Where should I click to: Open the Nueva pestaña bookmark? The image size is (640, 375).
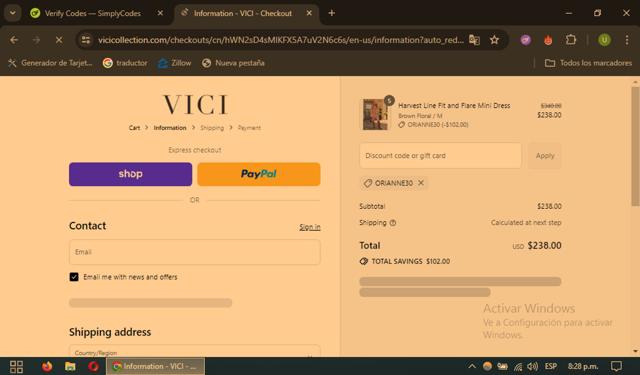click(x=233, y=63)
